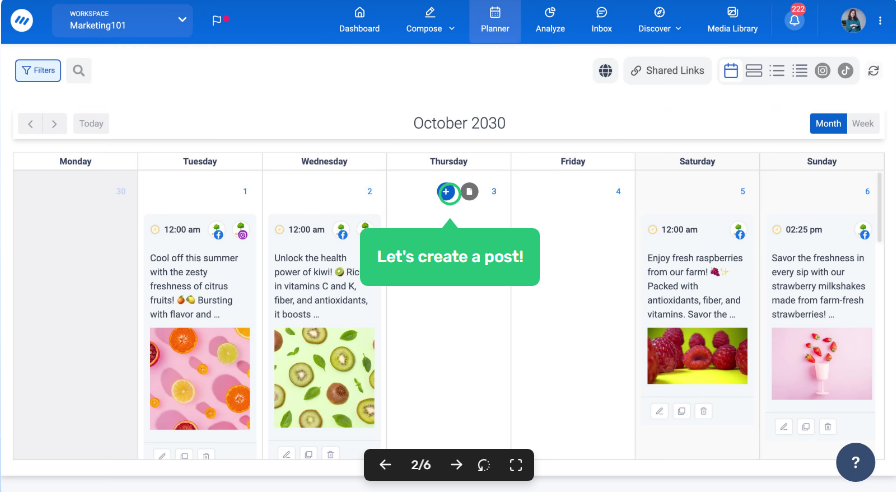This screenshot has height=492, width=896.
Task: Open Shared Links
Action: 667,70
